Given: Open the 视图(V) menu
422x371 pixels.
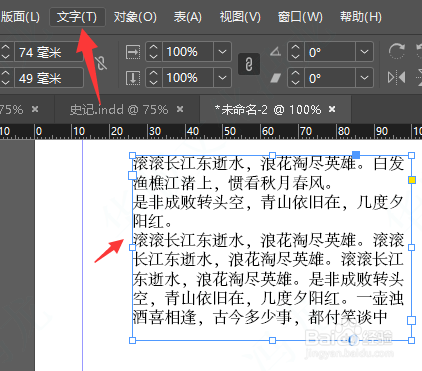Looking at the screenshot, I should tap(240, 17).
